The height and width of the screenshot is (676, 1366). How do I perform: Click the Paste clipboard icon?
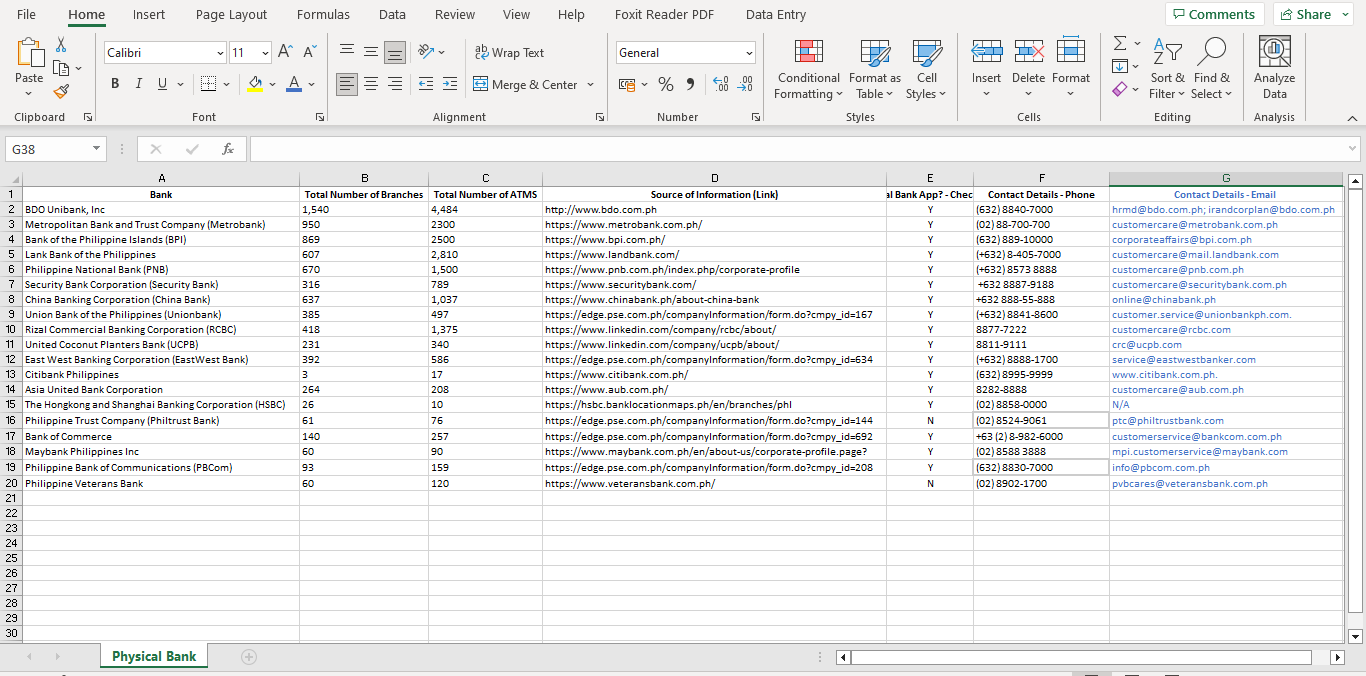(x=29, y=53)
